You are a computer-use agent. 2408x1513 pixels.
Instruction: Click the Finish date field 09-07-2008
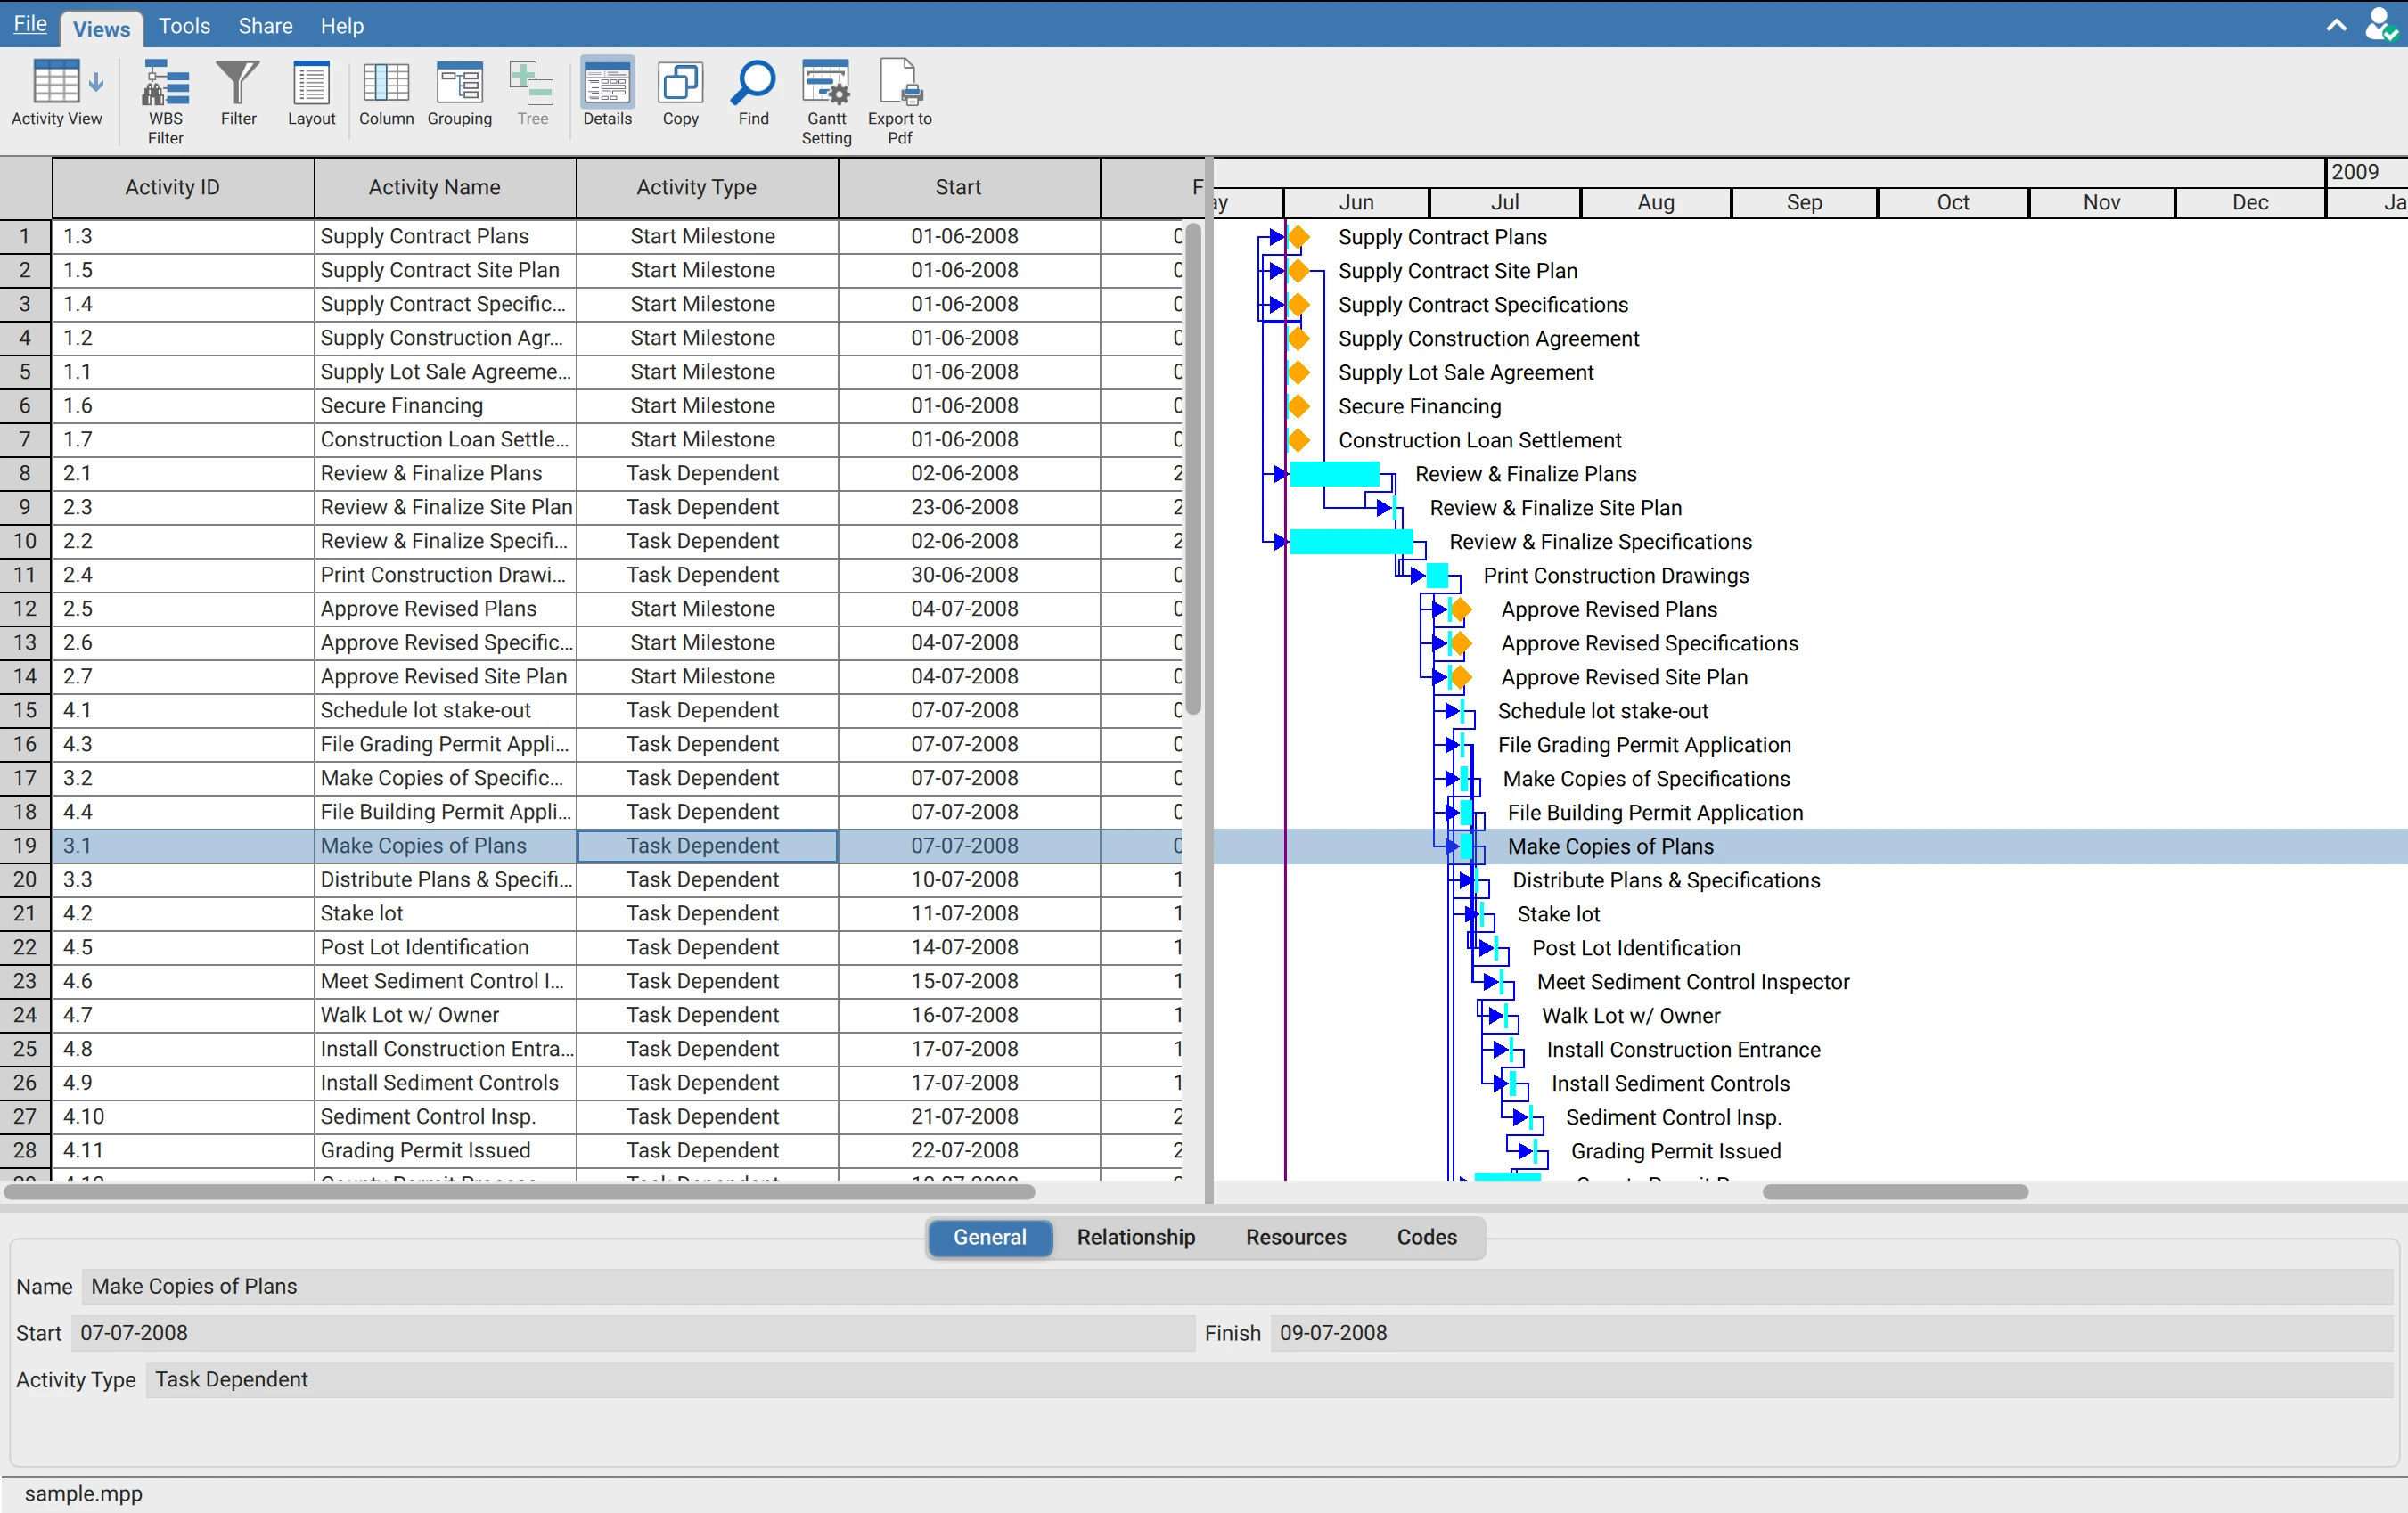pyautogui.click(x=1831, y=1333)
